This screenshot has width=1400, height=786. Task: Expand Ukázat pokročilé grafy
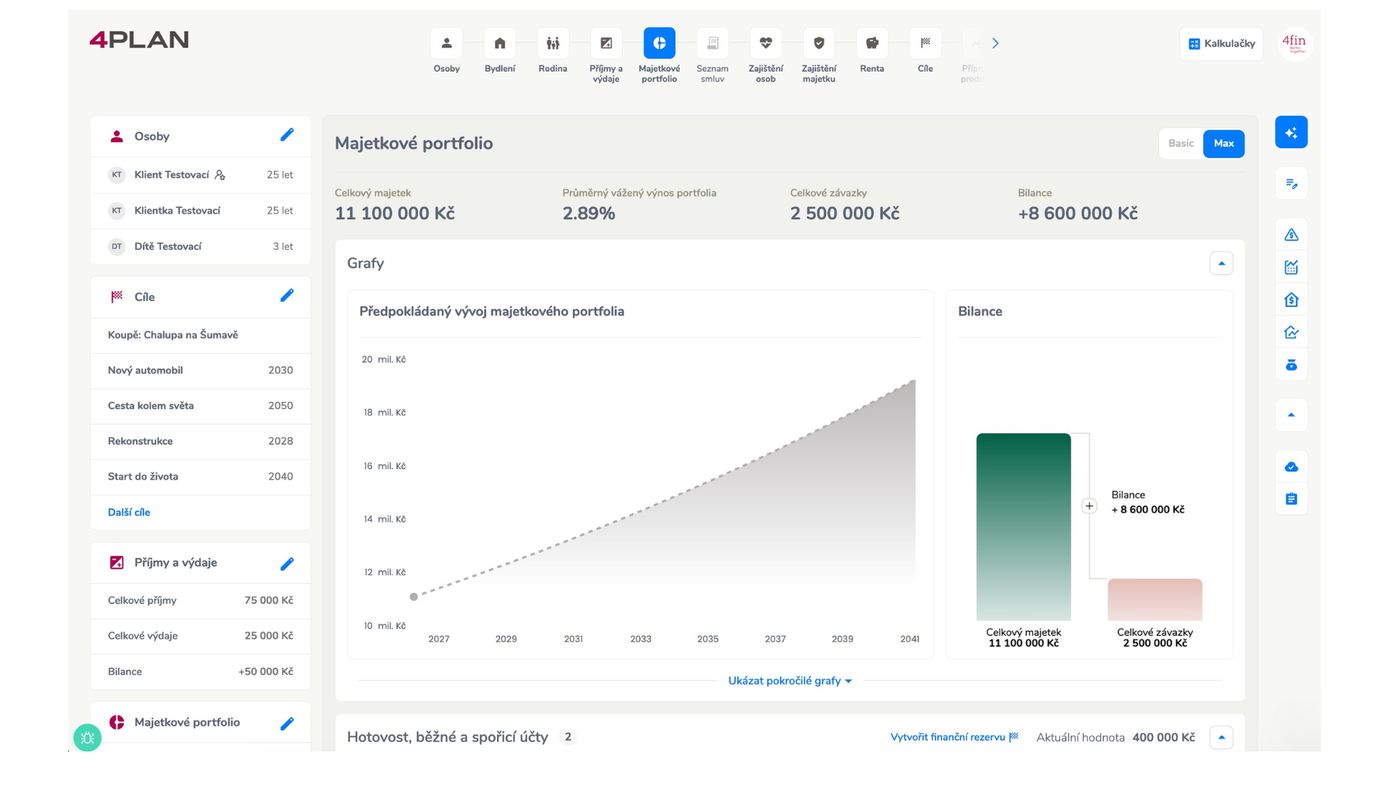(x=789, y=680)
